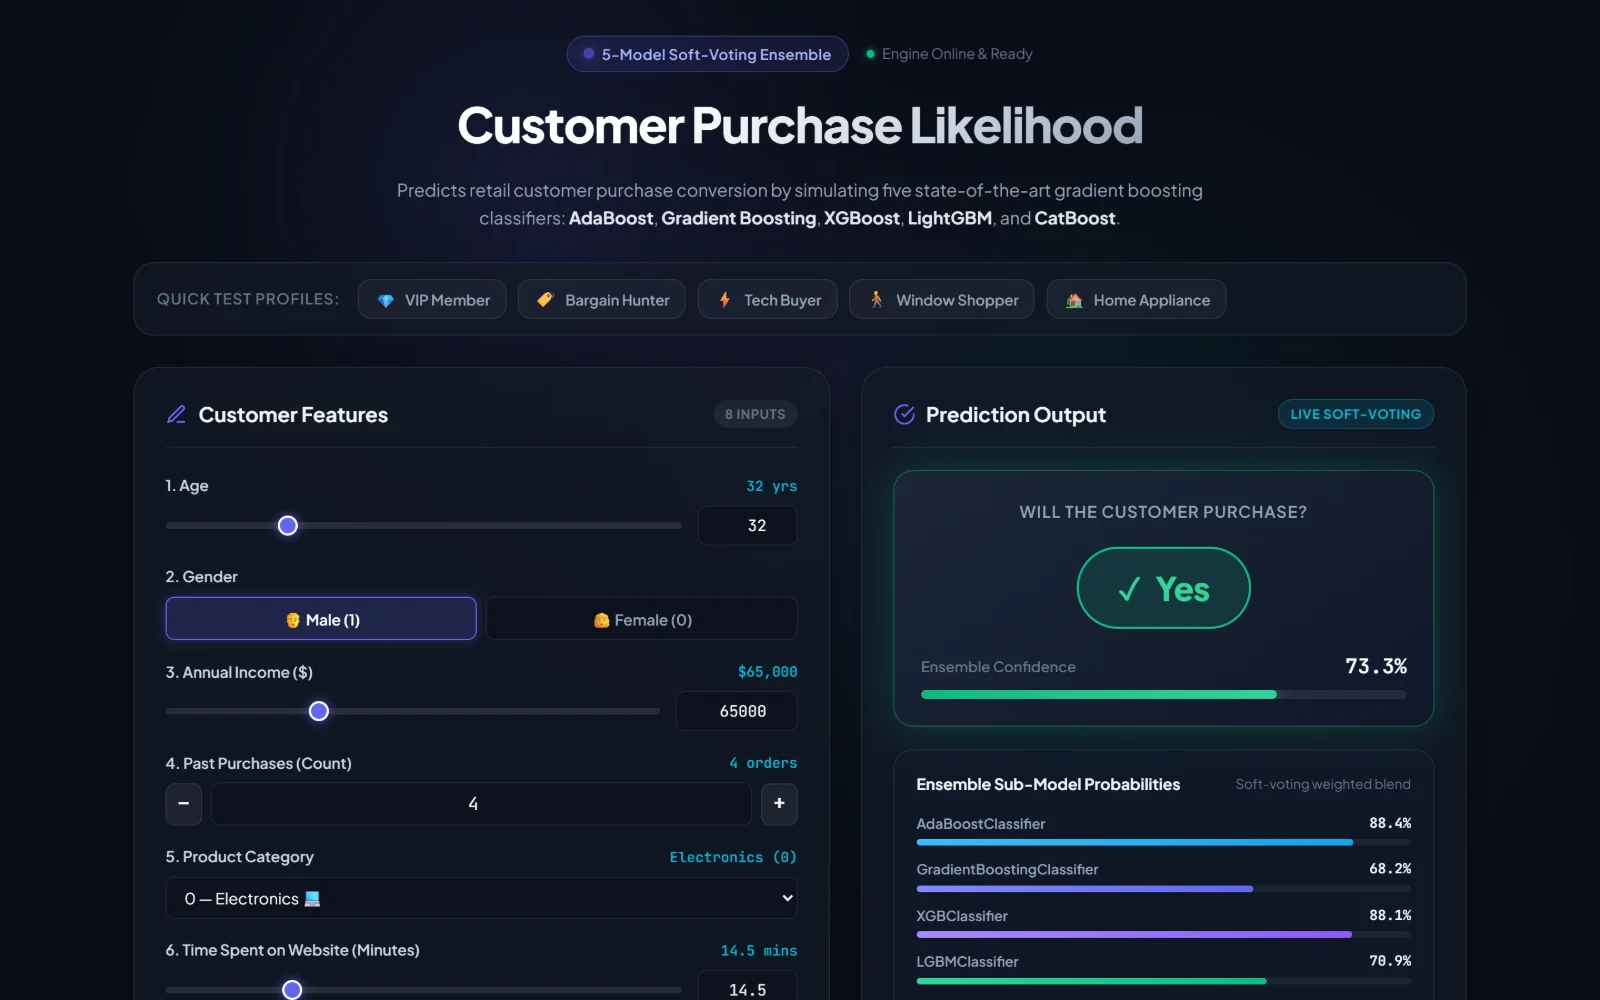Image resolution: width=1600 pixels, height=1000 pixels.
Task: Click the 8 INPUTS badge
Action: pyautogui.click(x=755, y=414)
